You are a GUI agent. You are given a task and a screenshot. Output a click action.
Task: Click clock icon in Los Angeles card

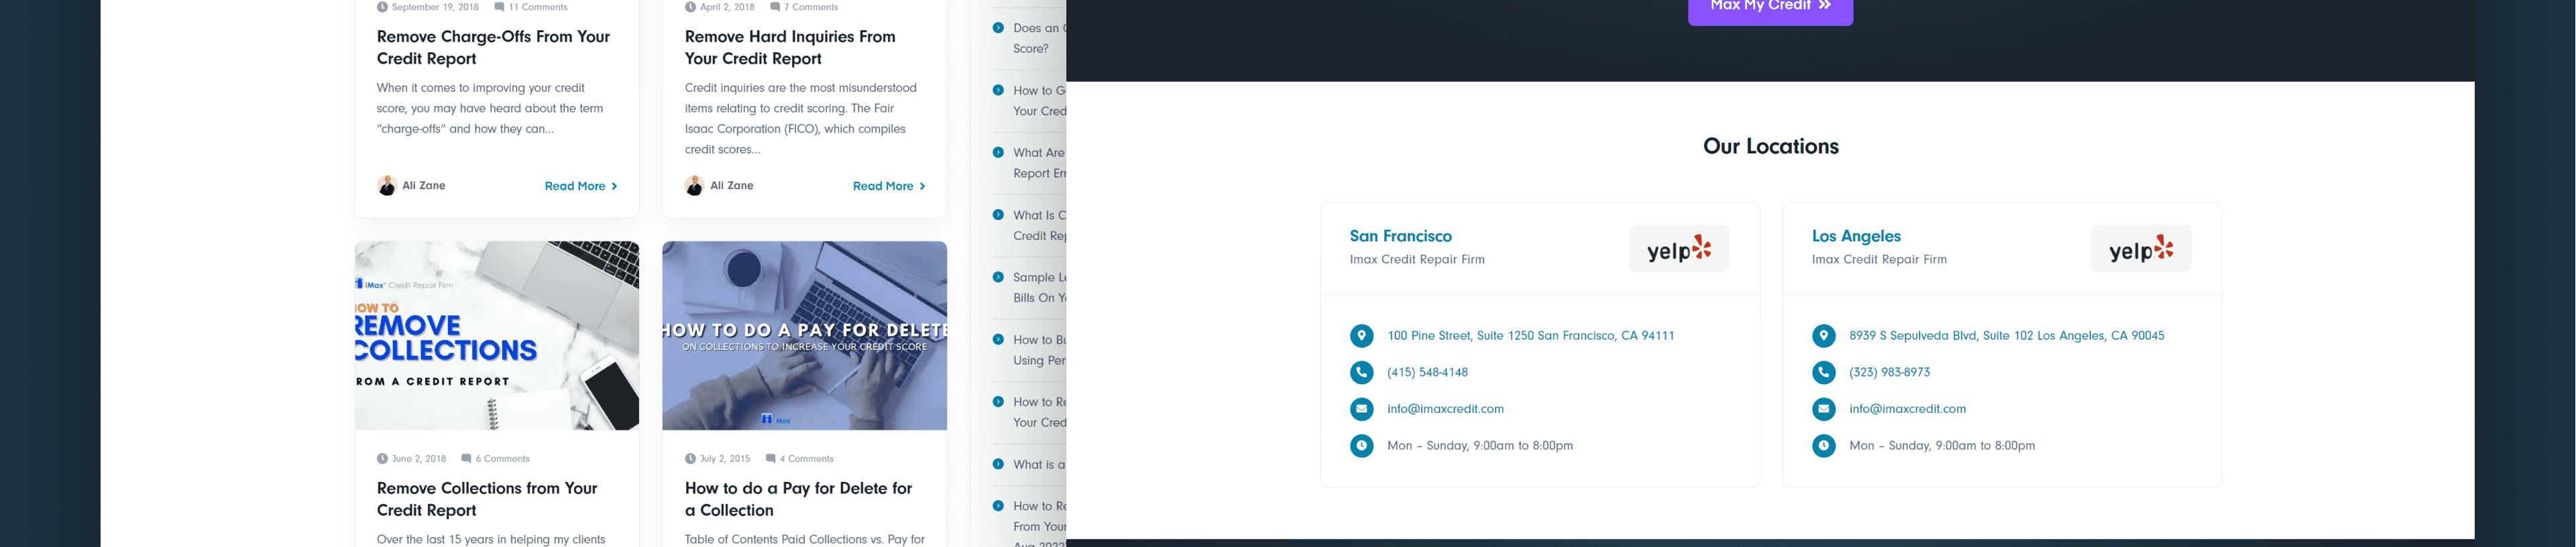1824,446
